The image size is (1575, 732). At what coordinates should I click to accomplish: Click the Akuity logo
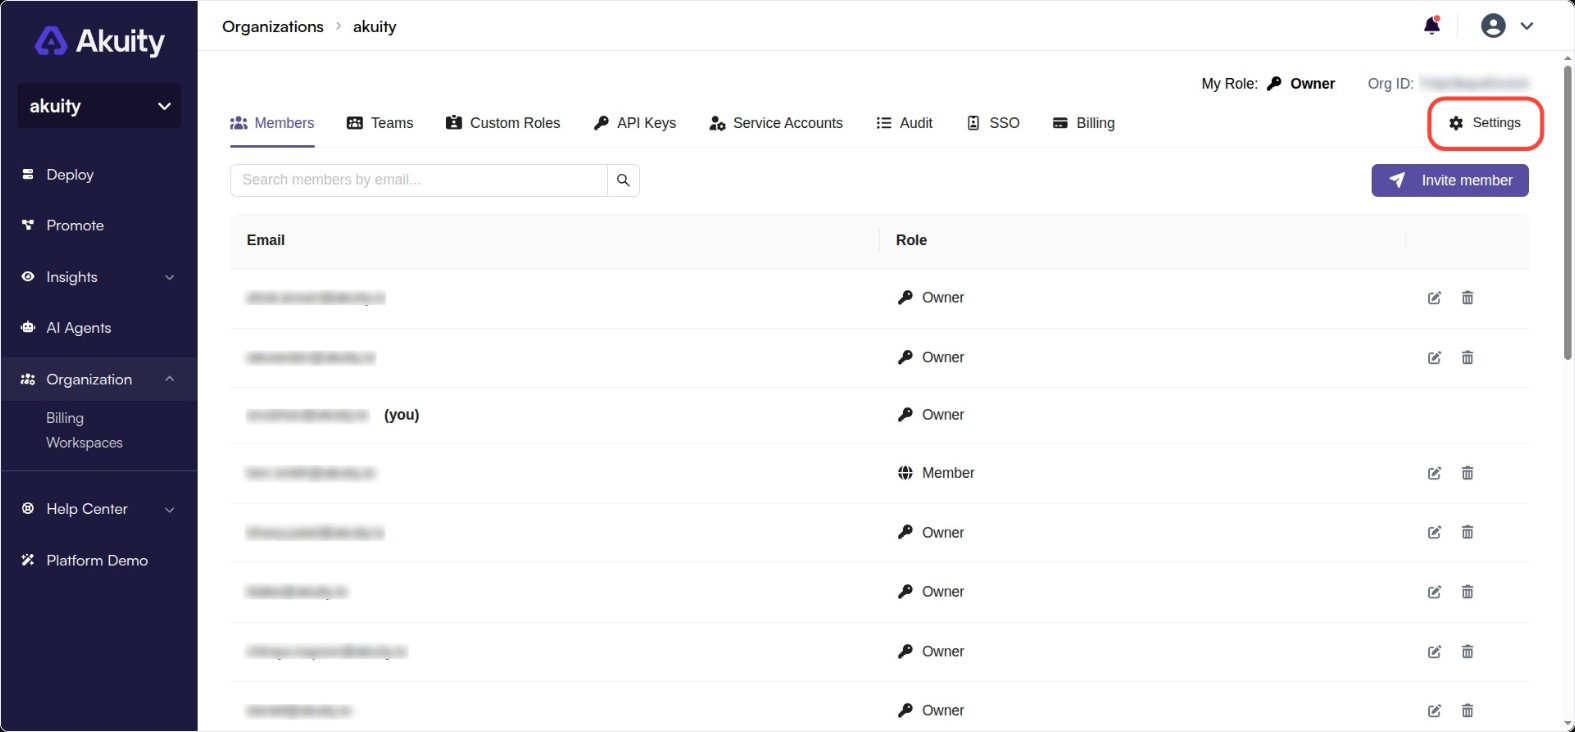coord(99,41)
